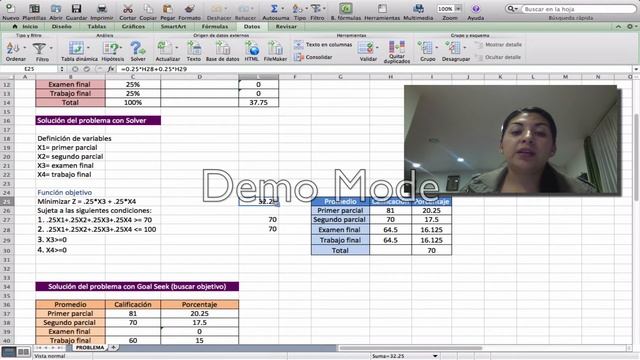Save with the Guardar icon

76,9
